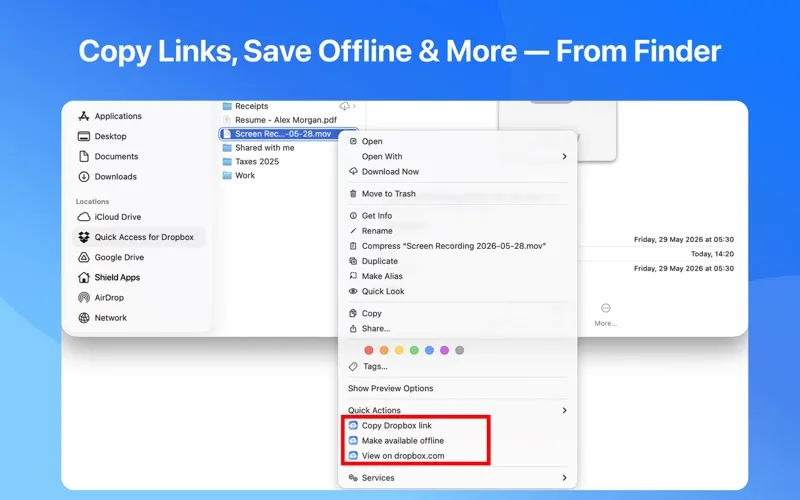800x500 pixels.
Task: Apply the red tag color
Action: [369, 350]
